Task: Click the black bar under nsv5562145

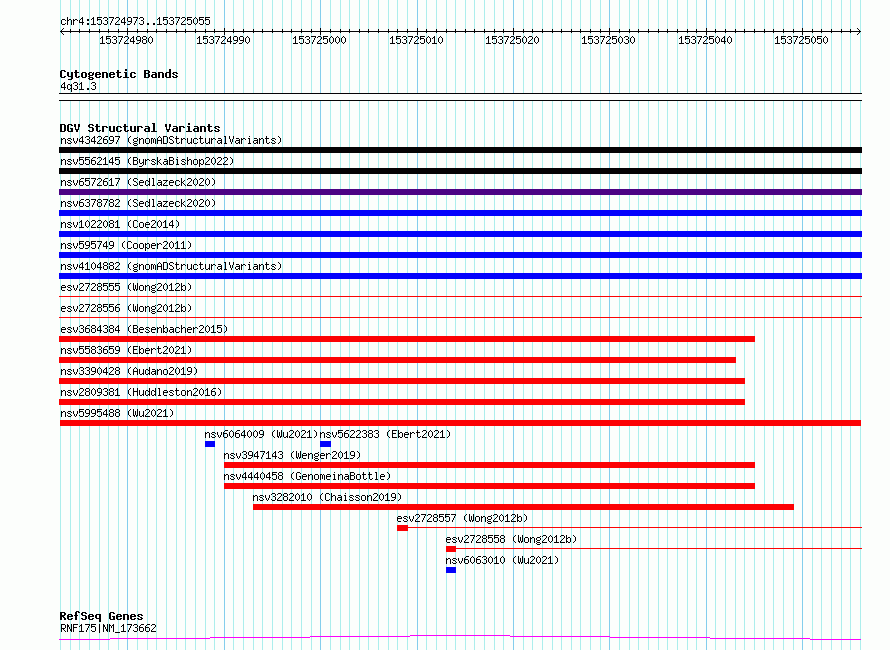Action: [x=460, y=171]
